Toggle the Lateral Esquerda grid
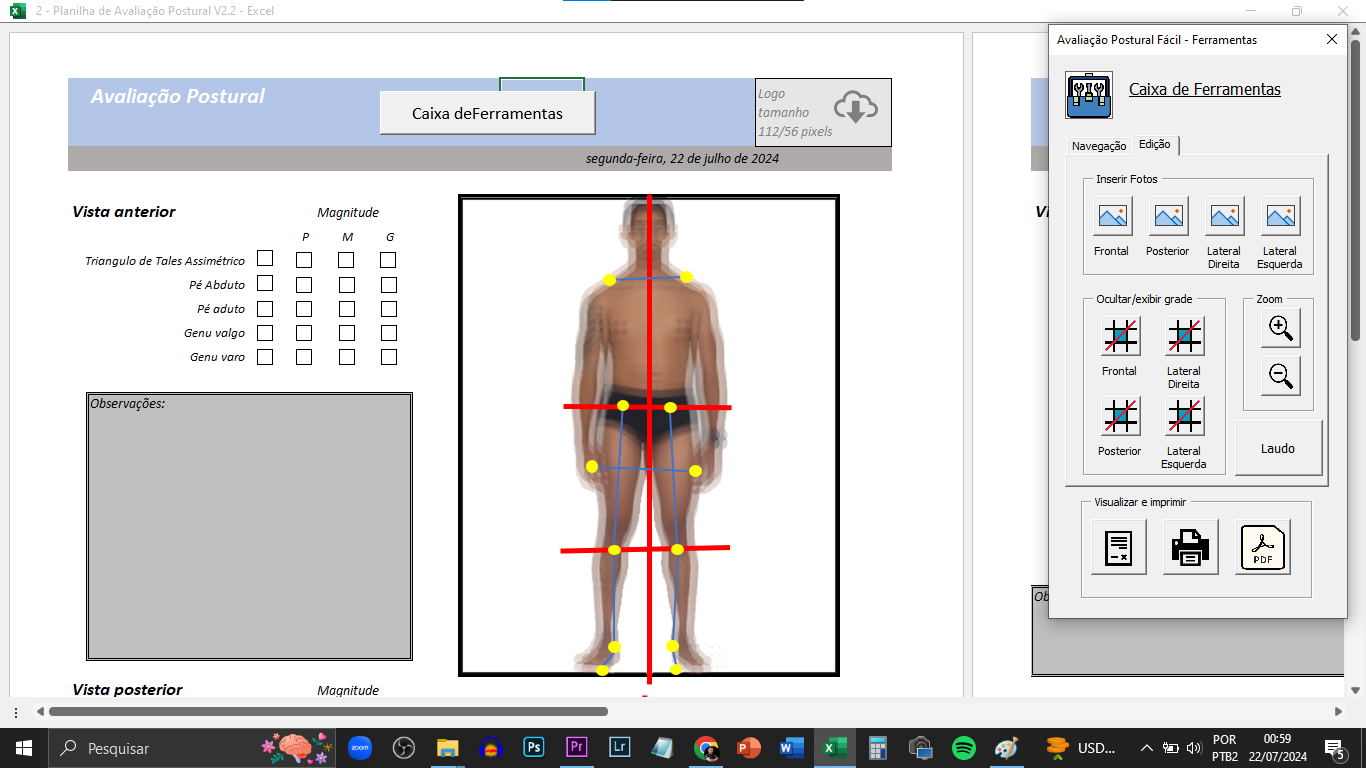 [1184, 416]
